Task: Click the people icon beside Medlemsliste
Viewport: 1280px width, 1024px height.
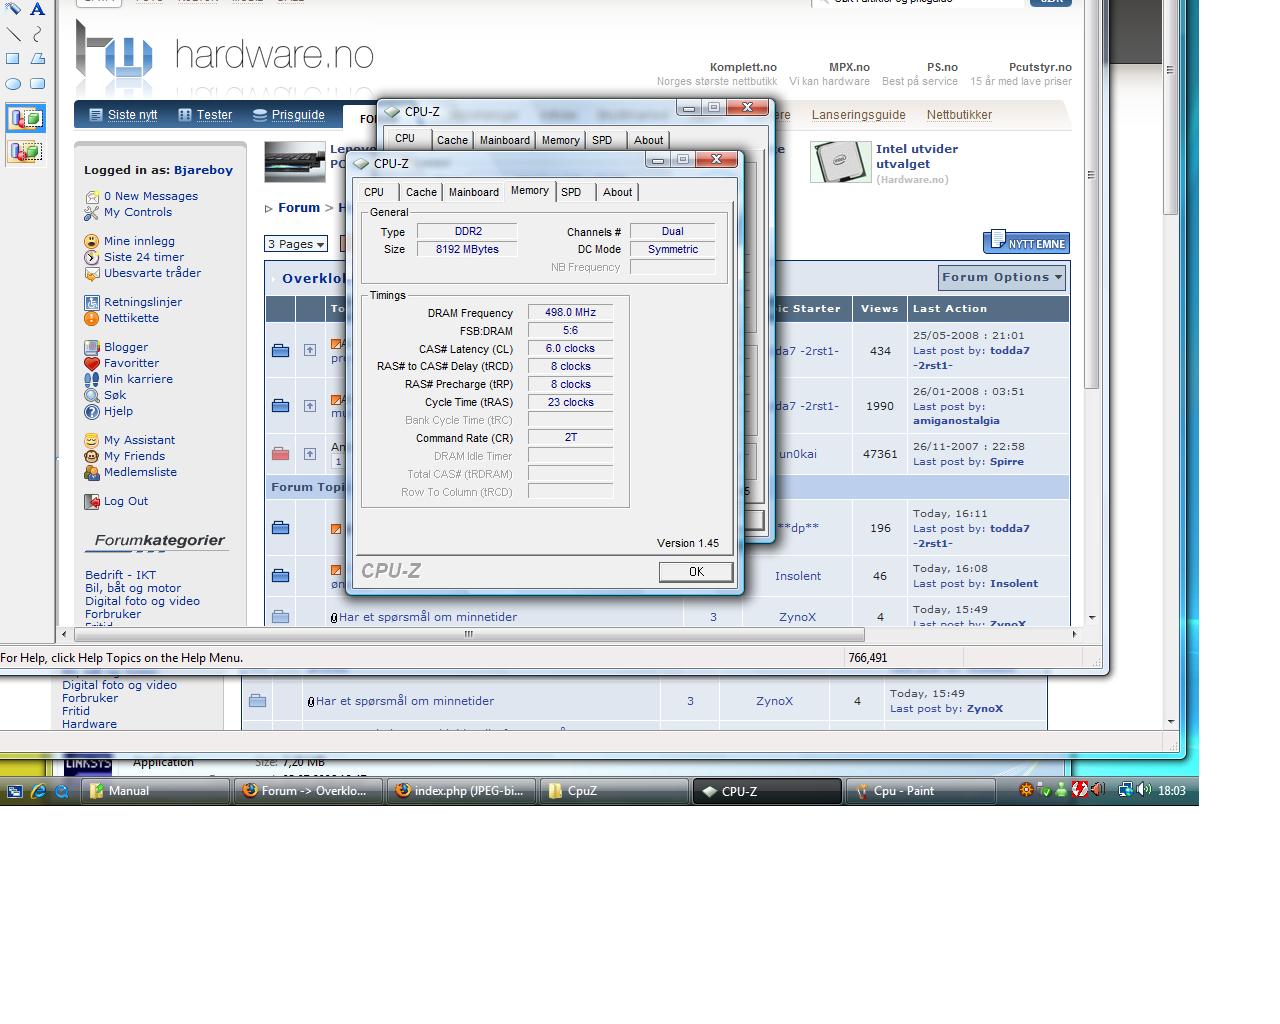Action: tap(92, 472)
